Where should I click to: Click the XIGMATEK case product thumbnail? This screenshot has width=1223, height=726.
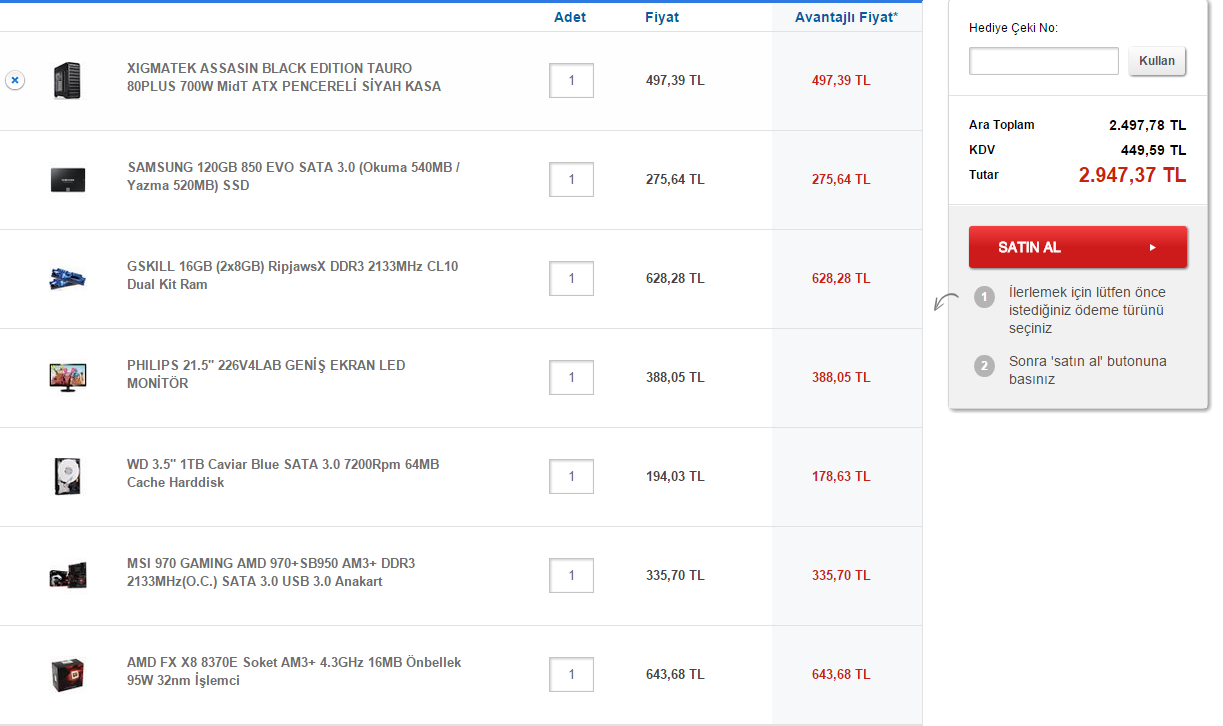click(x=68, y=80)
